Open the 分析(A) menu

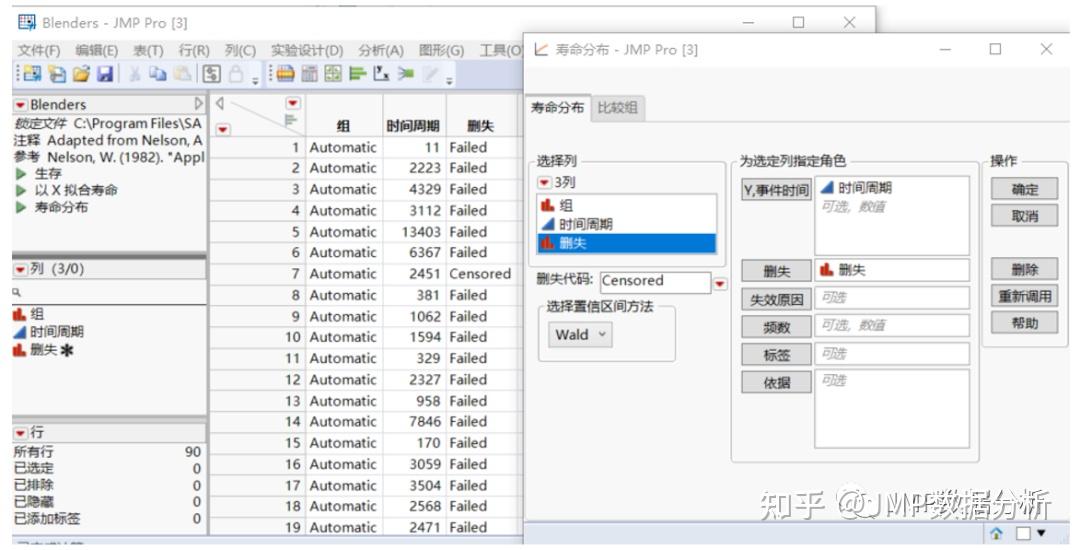(x=381, y=51)
